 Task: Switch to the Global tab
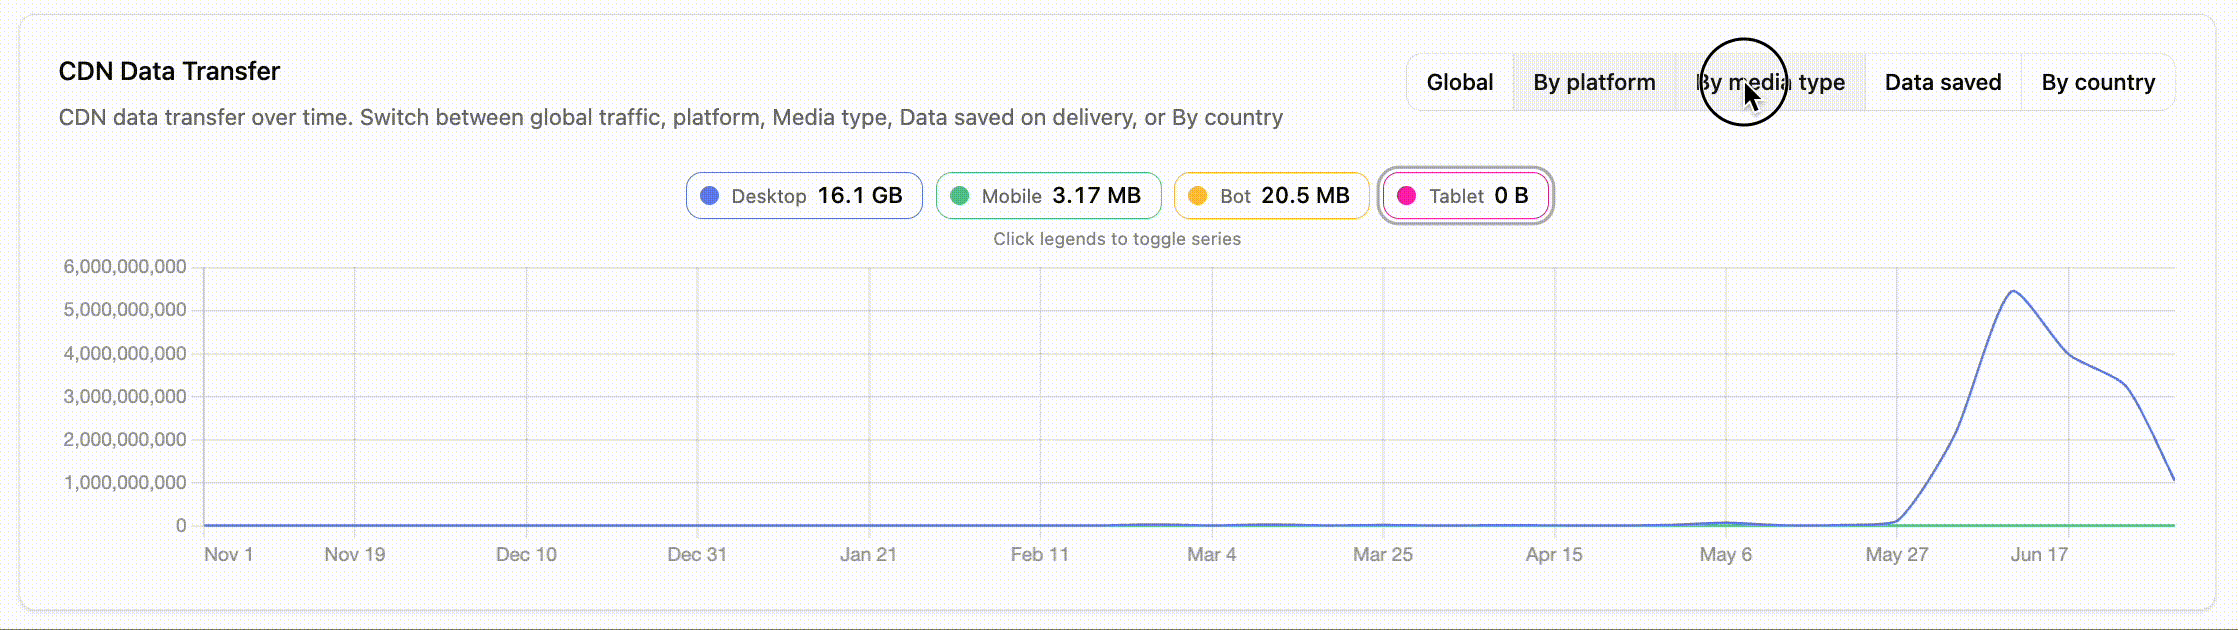[x=1460, y=82]
